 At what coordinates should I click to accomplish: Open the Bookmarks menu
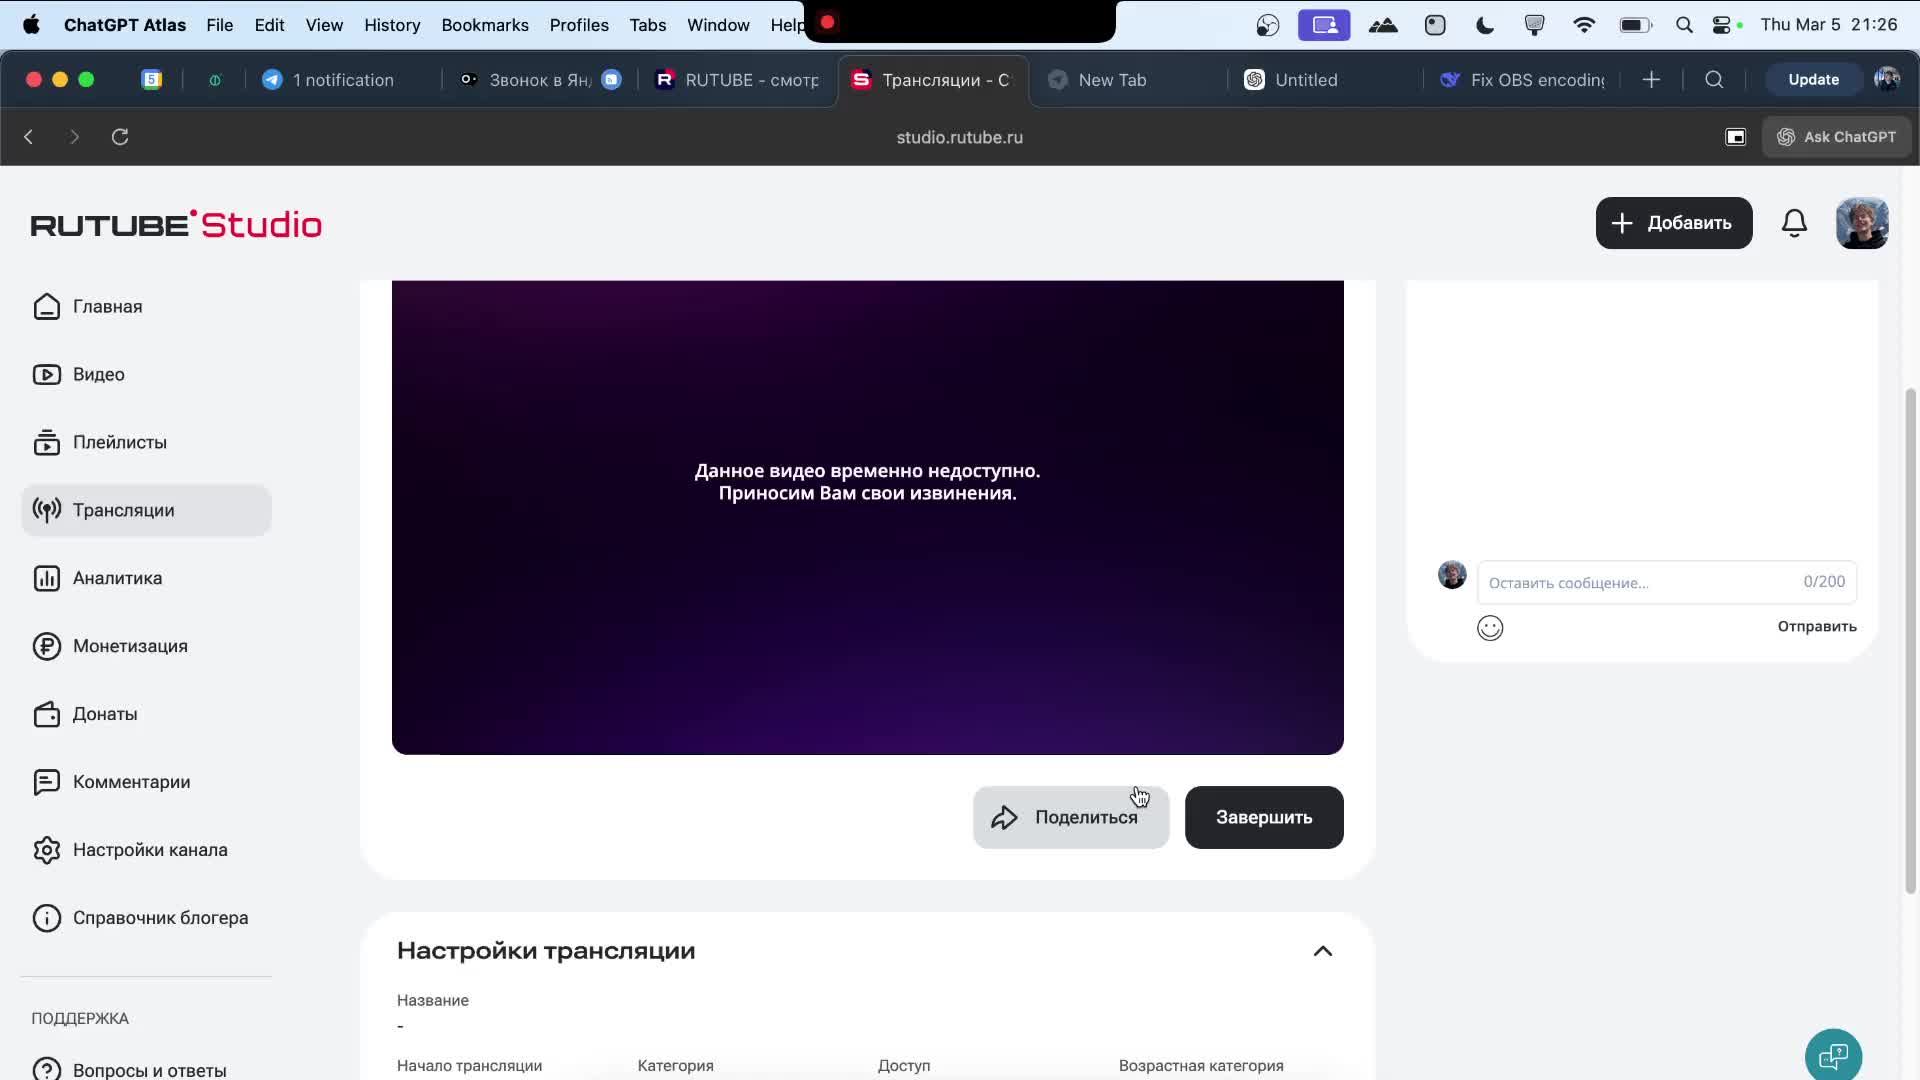click(484, 25)
